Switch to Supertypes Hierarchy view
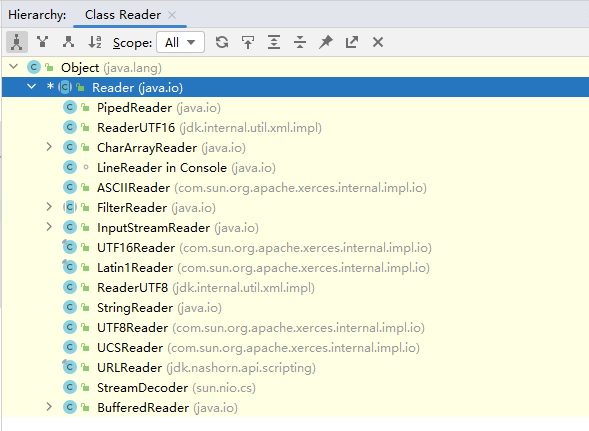Image resolution: width=589 pixels, height=431 pixels. coord(43,42)
